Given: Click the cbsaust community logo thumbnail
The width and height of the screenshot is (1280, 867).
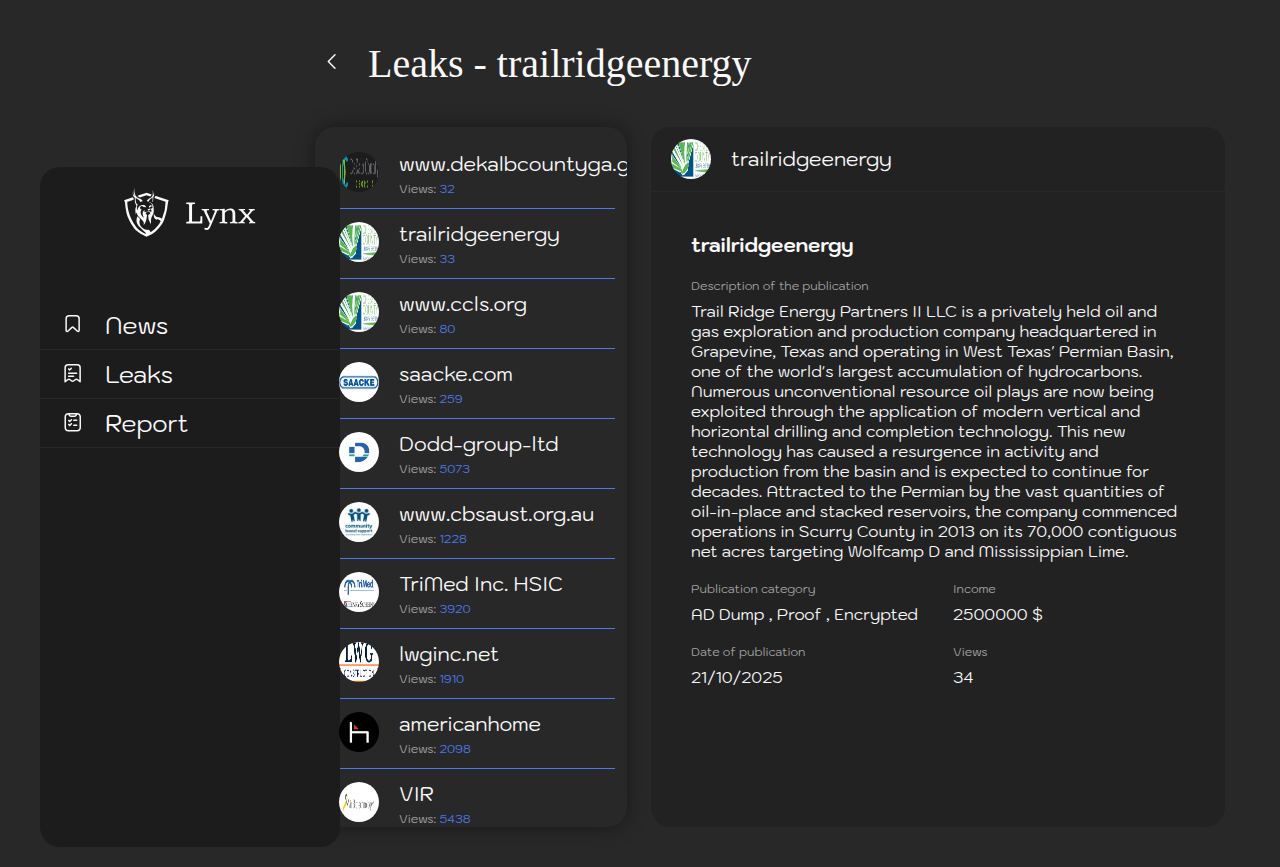Looking at the screenshot, I should tap(359, 522).
